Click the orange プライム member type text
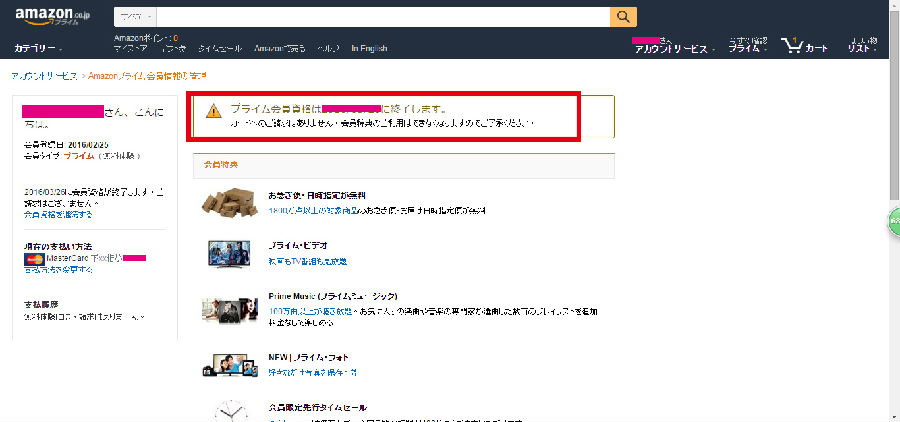This screenshot has width=900, height=422. coord(79,156)
